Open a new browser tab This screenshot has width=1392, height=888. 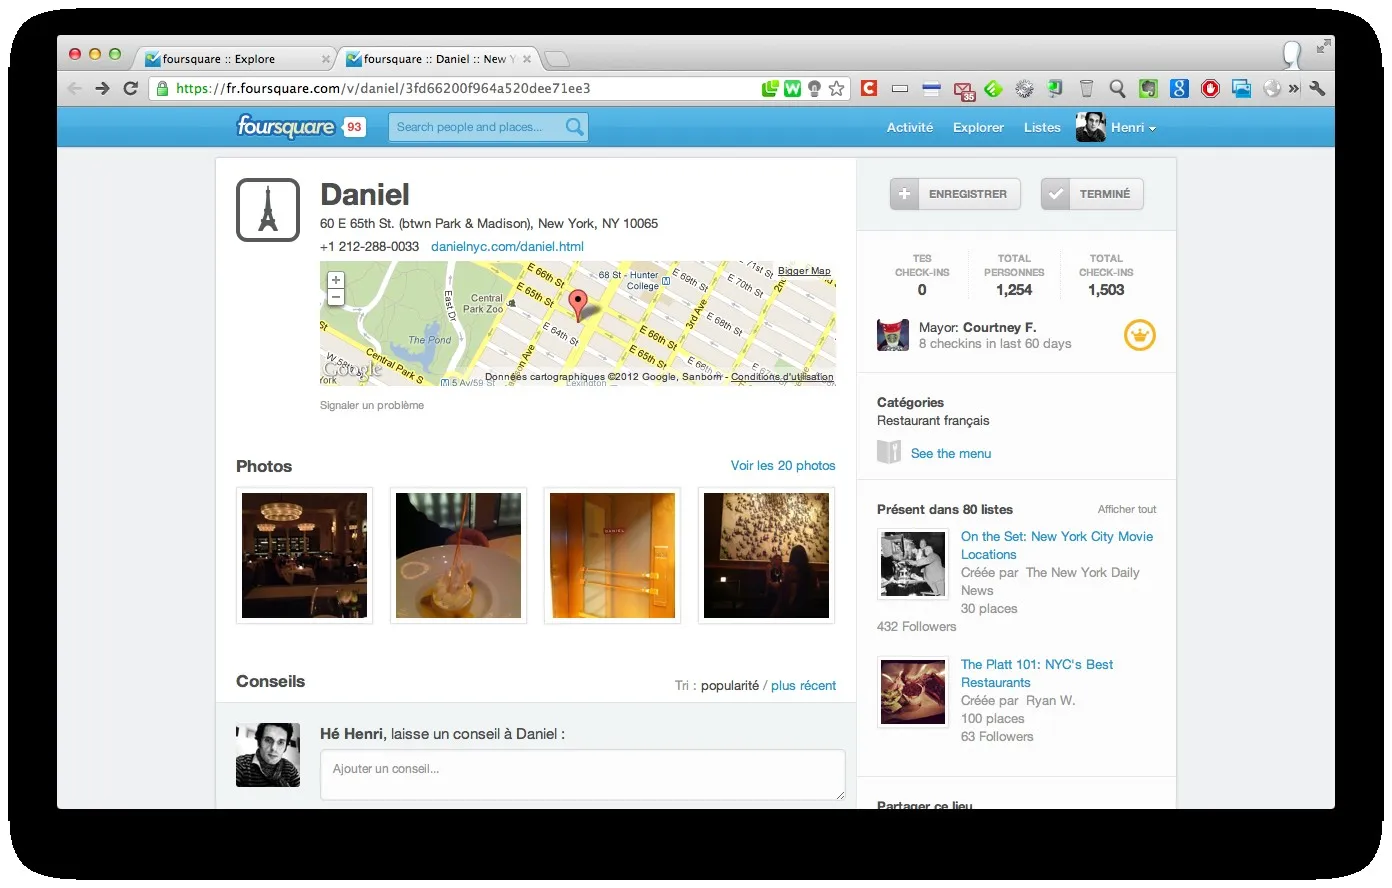(556, 59)
